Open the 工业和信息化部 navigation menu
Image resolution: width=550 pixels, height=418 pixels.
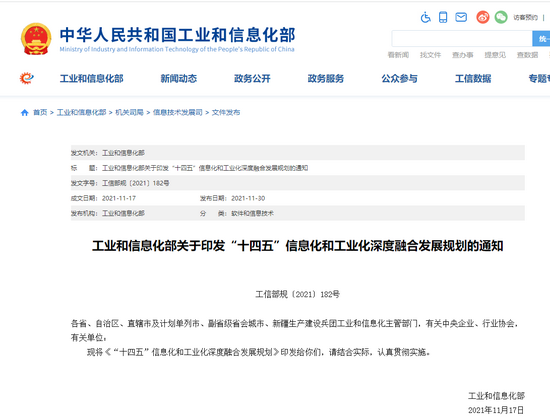(92, 79)
